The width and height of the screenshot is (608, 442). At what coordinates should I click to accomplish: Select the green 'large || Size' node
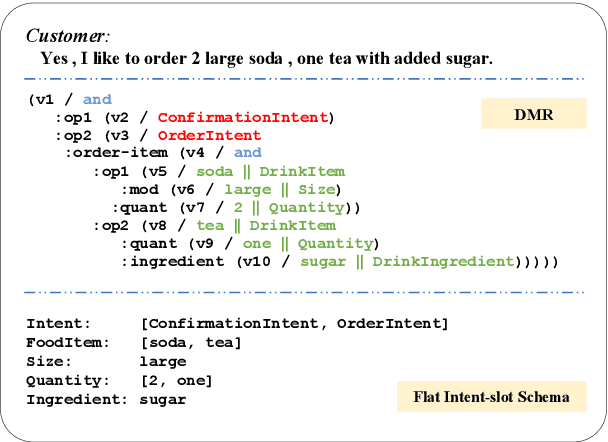[x=282, y=189]
